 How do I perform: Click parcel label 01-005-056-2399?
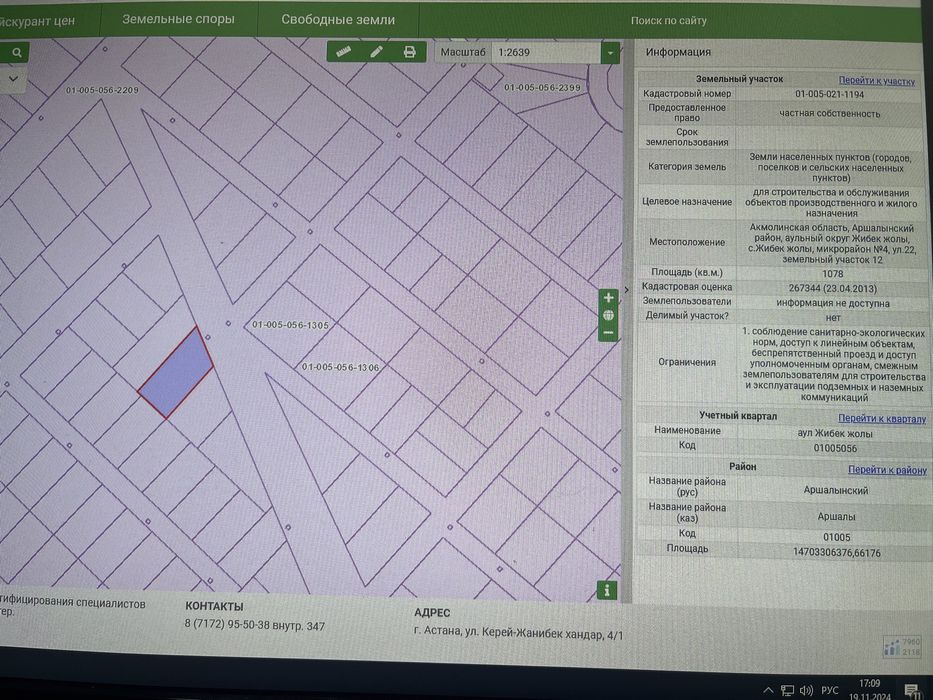click(542, 88)
